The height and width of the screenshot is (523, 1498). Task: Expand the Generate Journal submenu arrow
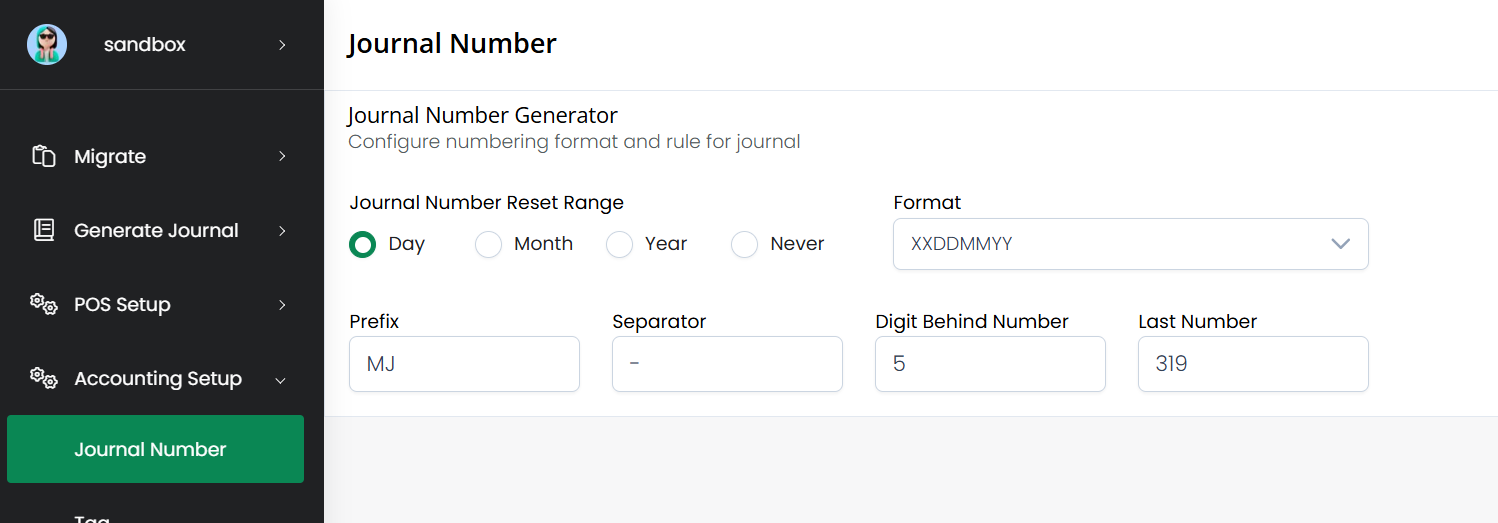point(282,231)
